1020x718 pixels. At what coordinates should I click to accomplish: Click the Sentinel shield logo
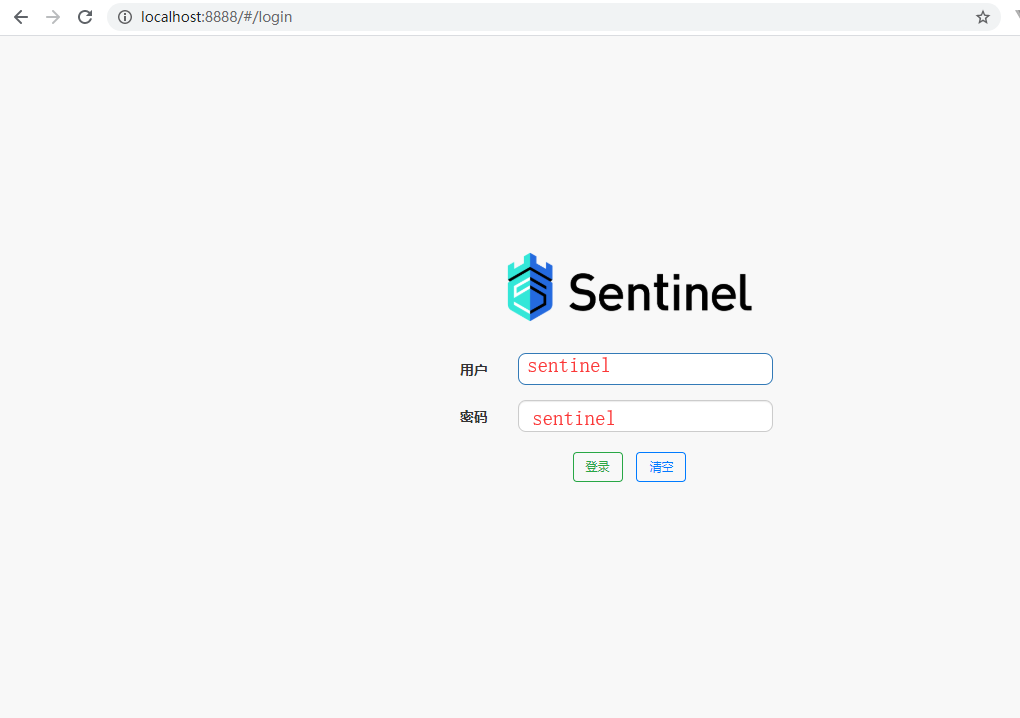pyautogui.click(x=530, y=287)
